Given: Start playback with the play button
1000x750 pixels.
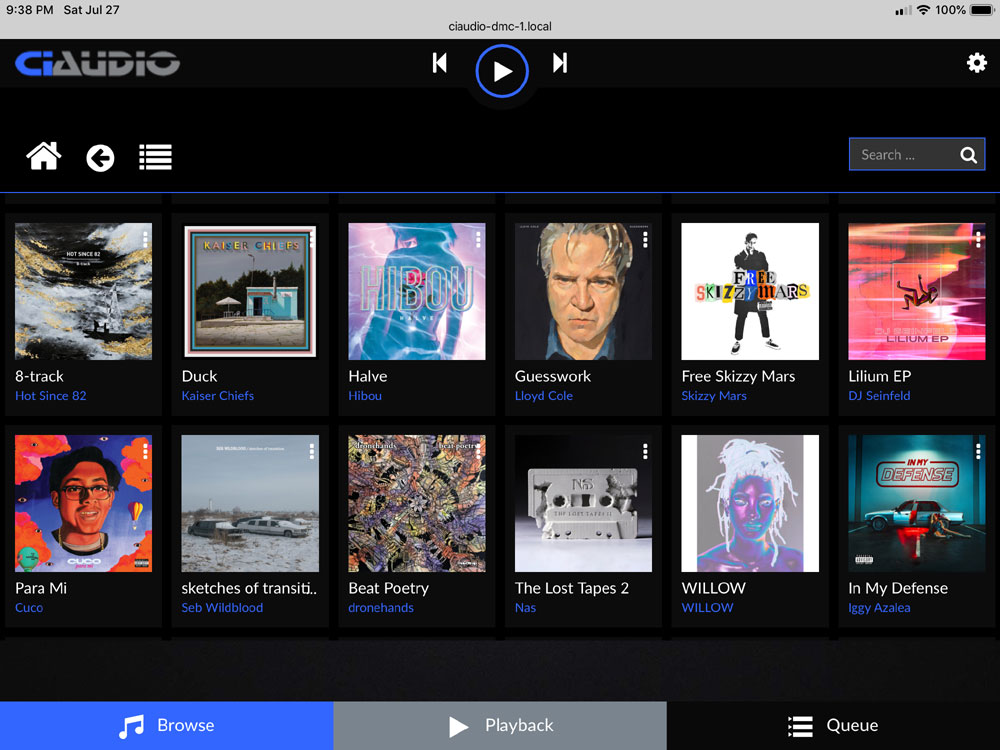Looking at the screenshot, I should pyautogui.click(x=502, y=71).
